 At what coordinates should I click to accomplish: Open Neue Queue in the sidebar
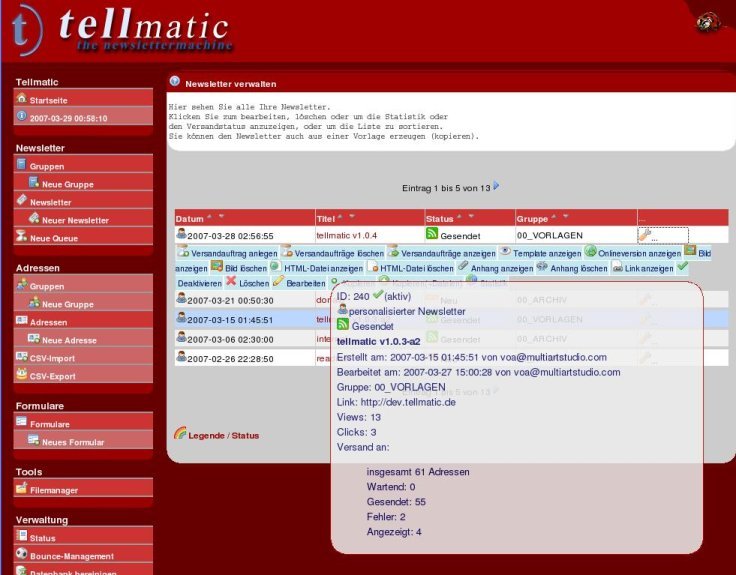(54, 238)
